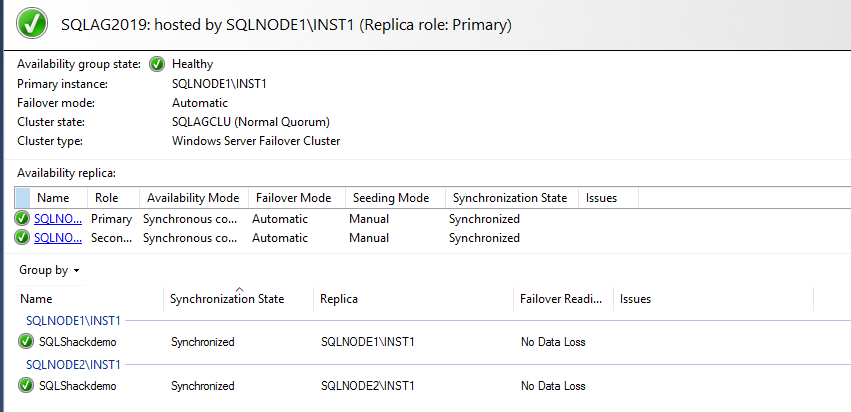This screenshot has height=412, width=851.
Task: Click the primary replica row status icon
Action: (x=22, y=219)
